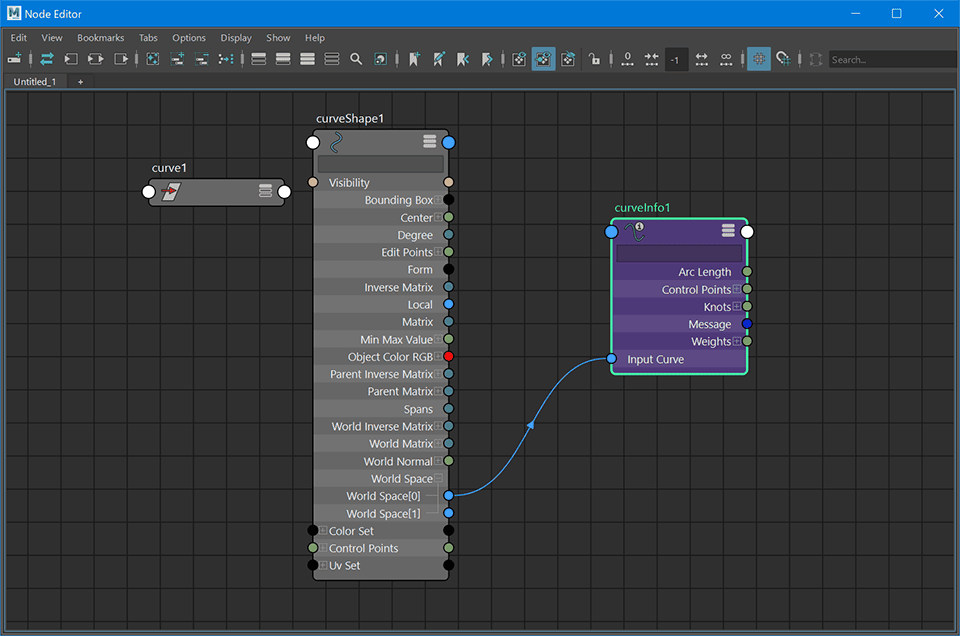Click the curveInfo1 node view mode button
Image resolution: width=960 pixels, height=636 pixels.
click(728, 231)
